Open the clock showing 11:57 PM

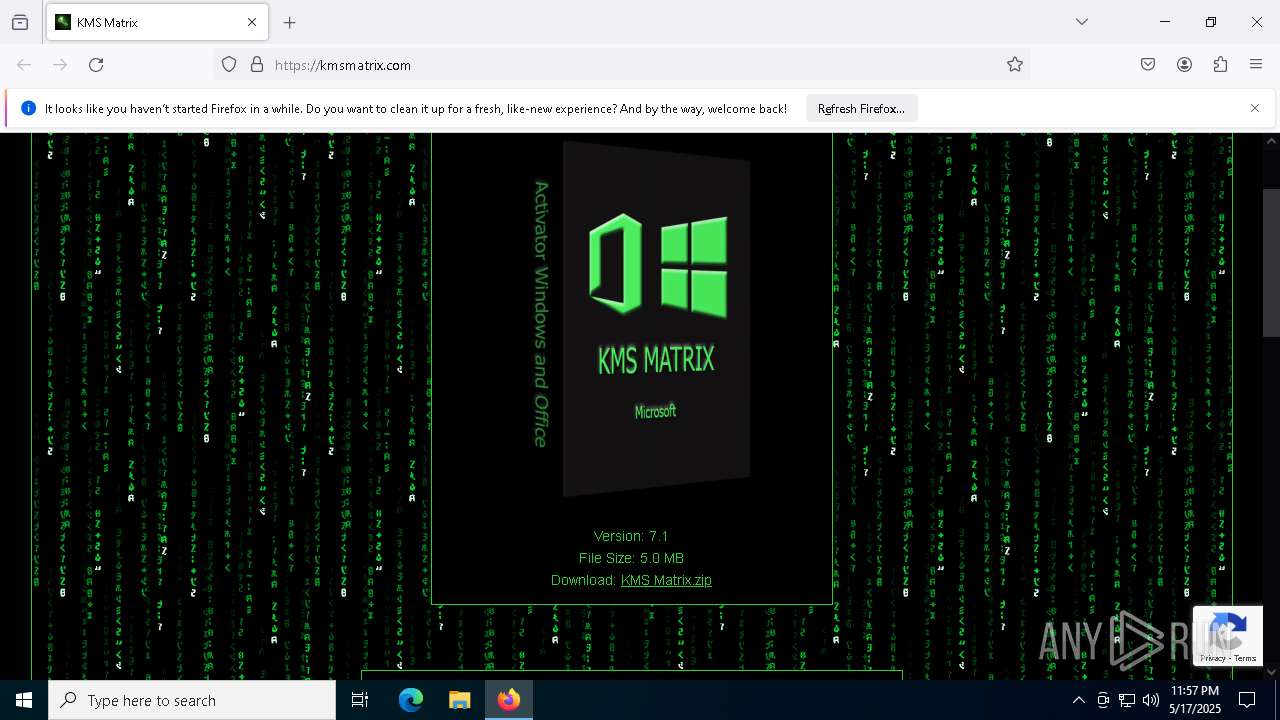(x=1195, y=700)
